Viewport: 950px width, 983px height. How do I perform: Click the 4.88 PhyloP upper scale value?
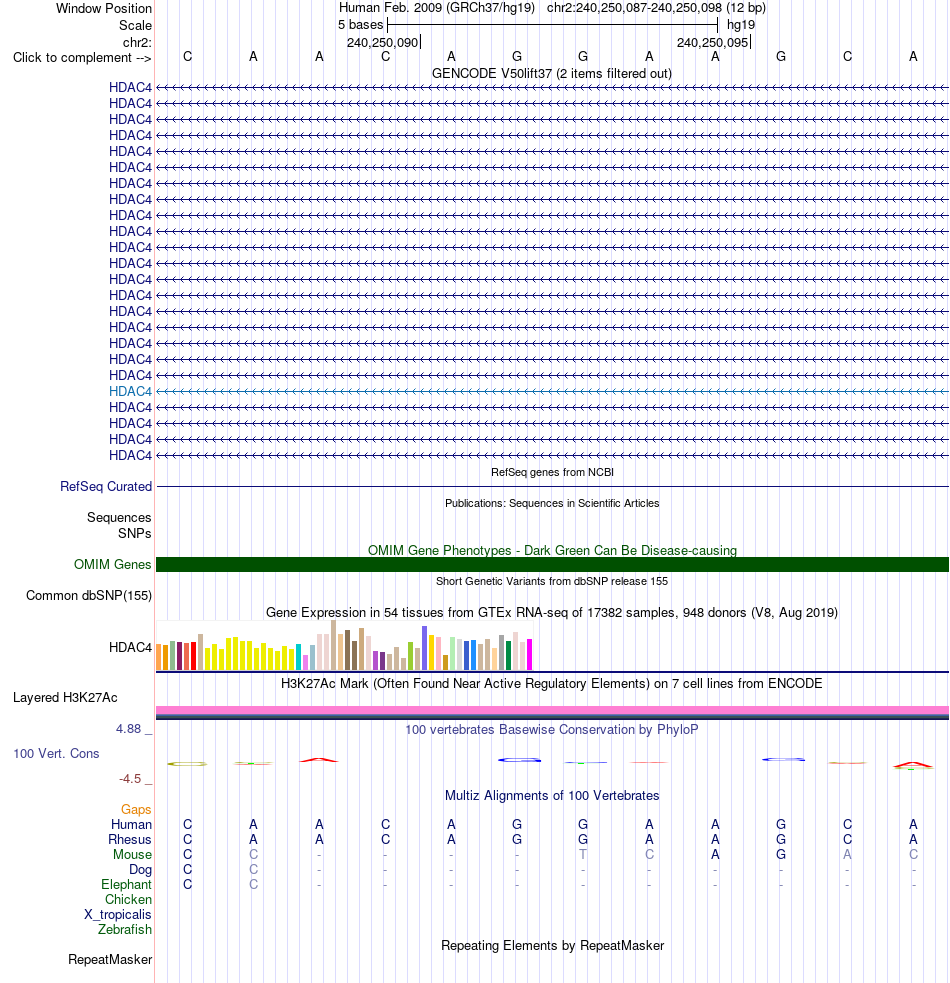(x=129, y=729)
